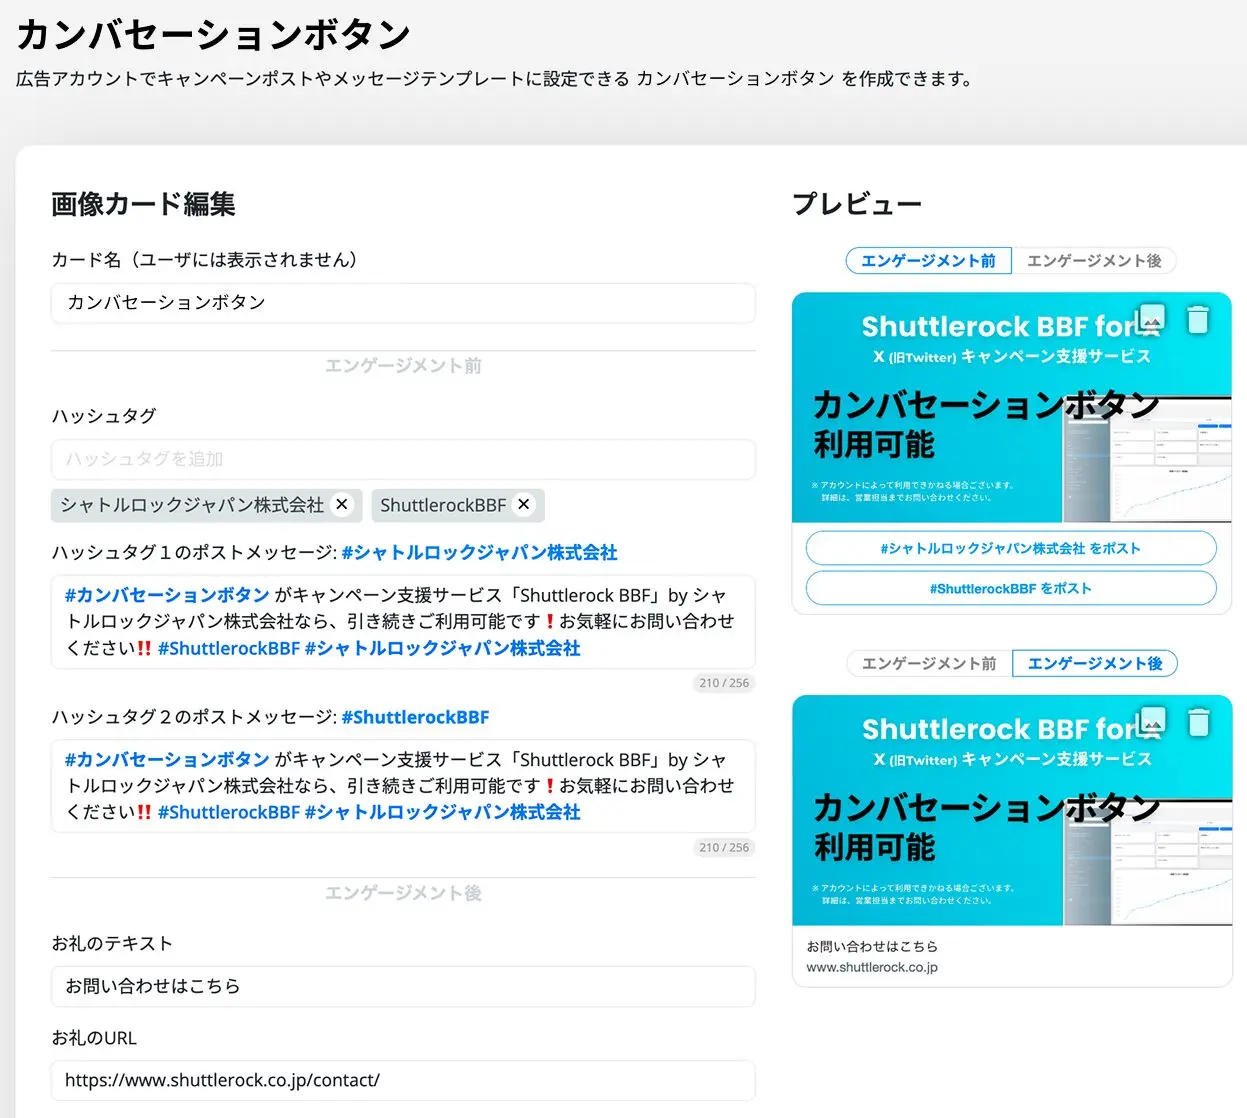The width and height of the screenshot is (1247, 1118).
Task: Remove the ShuttlerockBBF hashtag chip
Action: 523,504
